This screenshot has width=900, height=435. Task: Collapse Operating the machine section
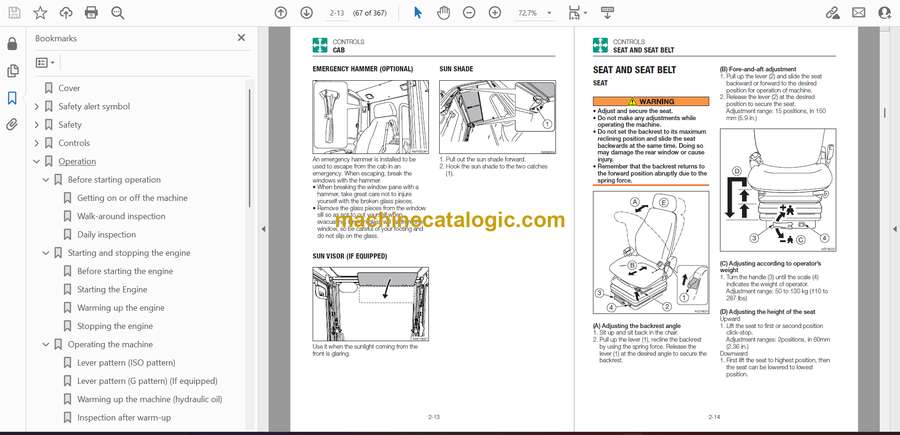[x=46, y=344]
